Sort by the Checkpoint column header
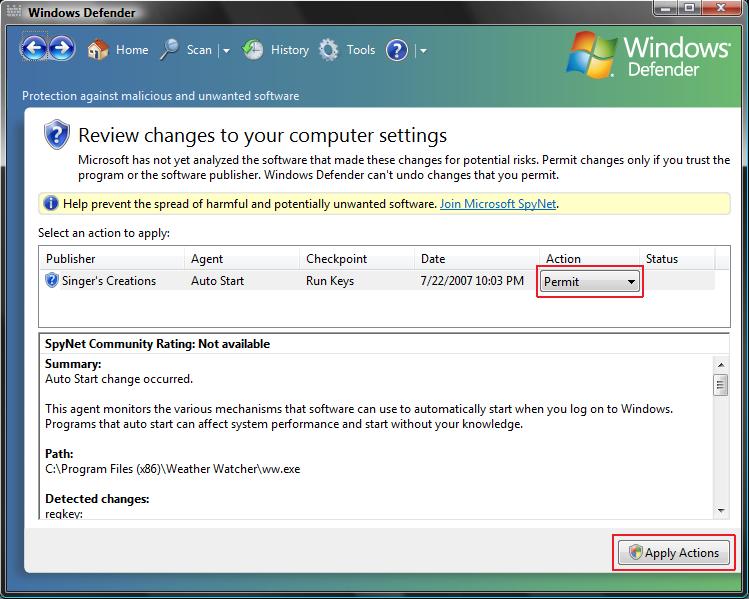The height and width of the screenshot is (599, 749). pyautogui.click(x=357, y=258)
